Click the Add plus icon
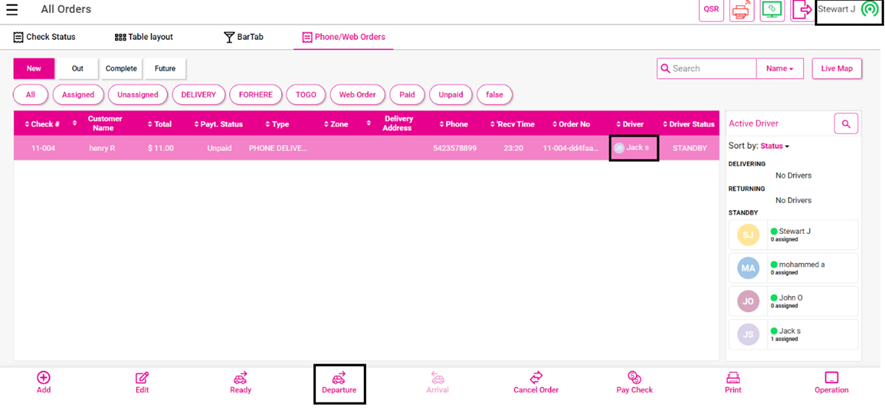The height and width of the screenshot is (411, 885). pyautogui.click(x=44, y=378)
